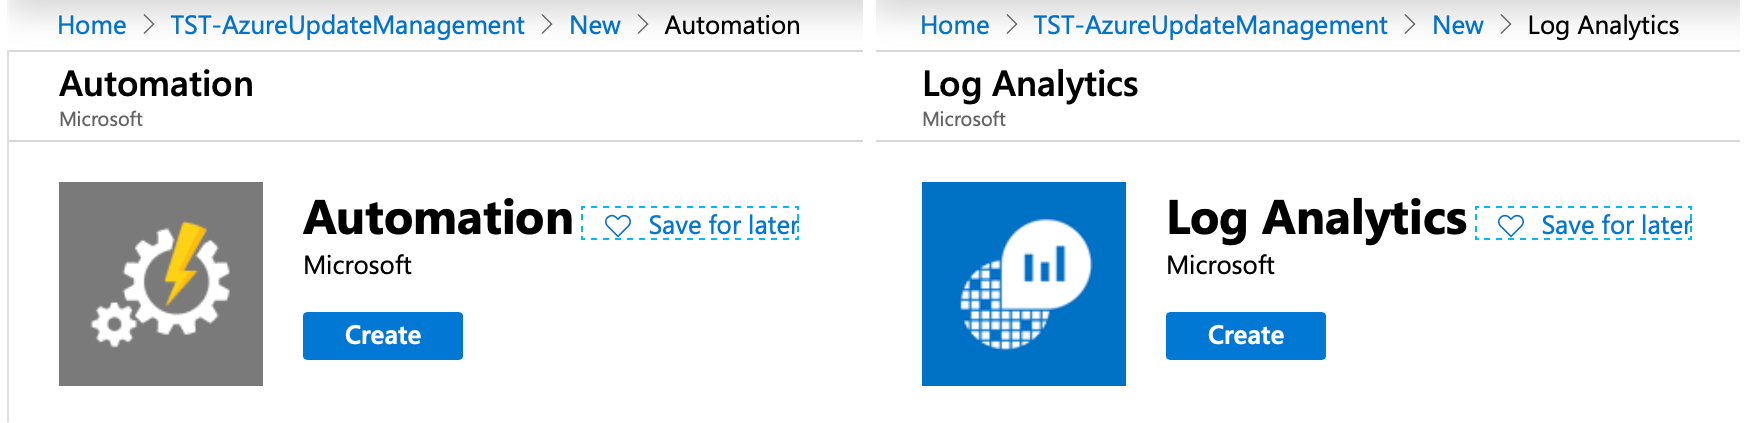Viewport: 1750px width, 423px height.
Task: Create a new Log Analytics resource
Action: [1246, 336]
